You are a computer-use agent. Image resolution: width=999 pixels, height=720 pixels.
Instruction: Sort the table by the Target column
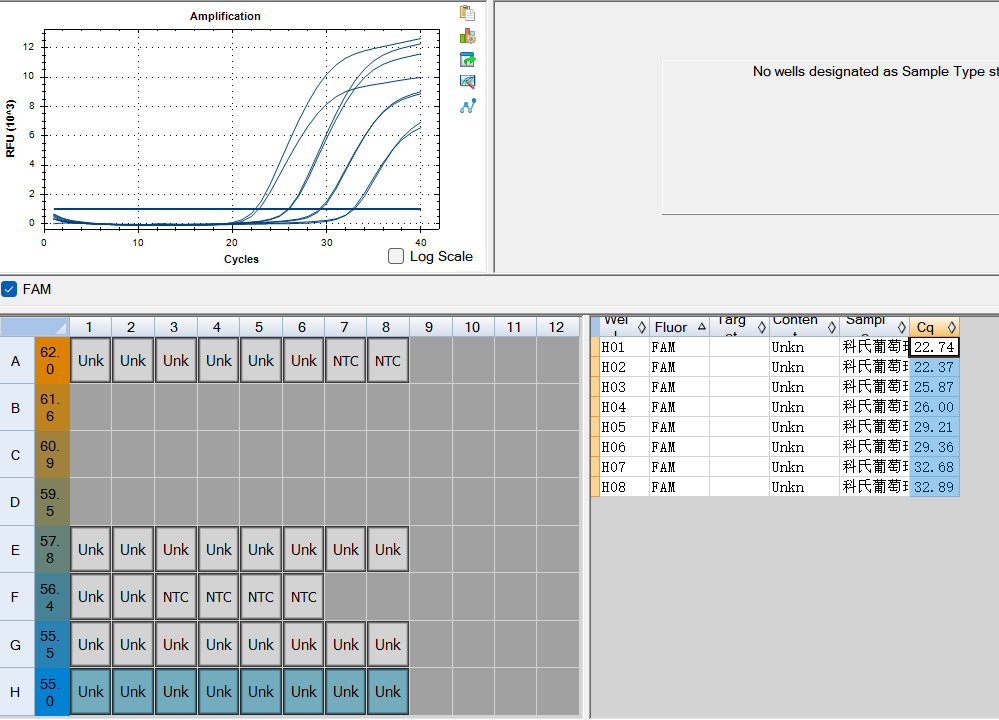point(739,327)
